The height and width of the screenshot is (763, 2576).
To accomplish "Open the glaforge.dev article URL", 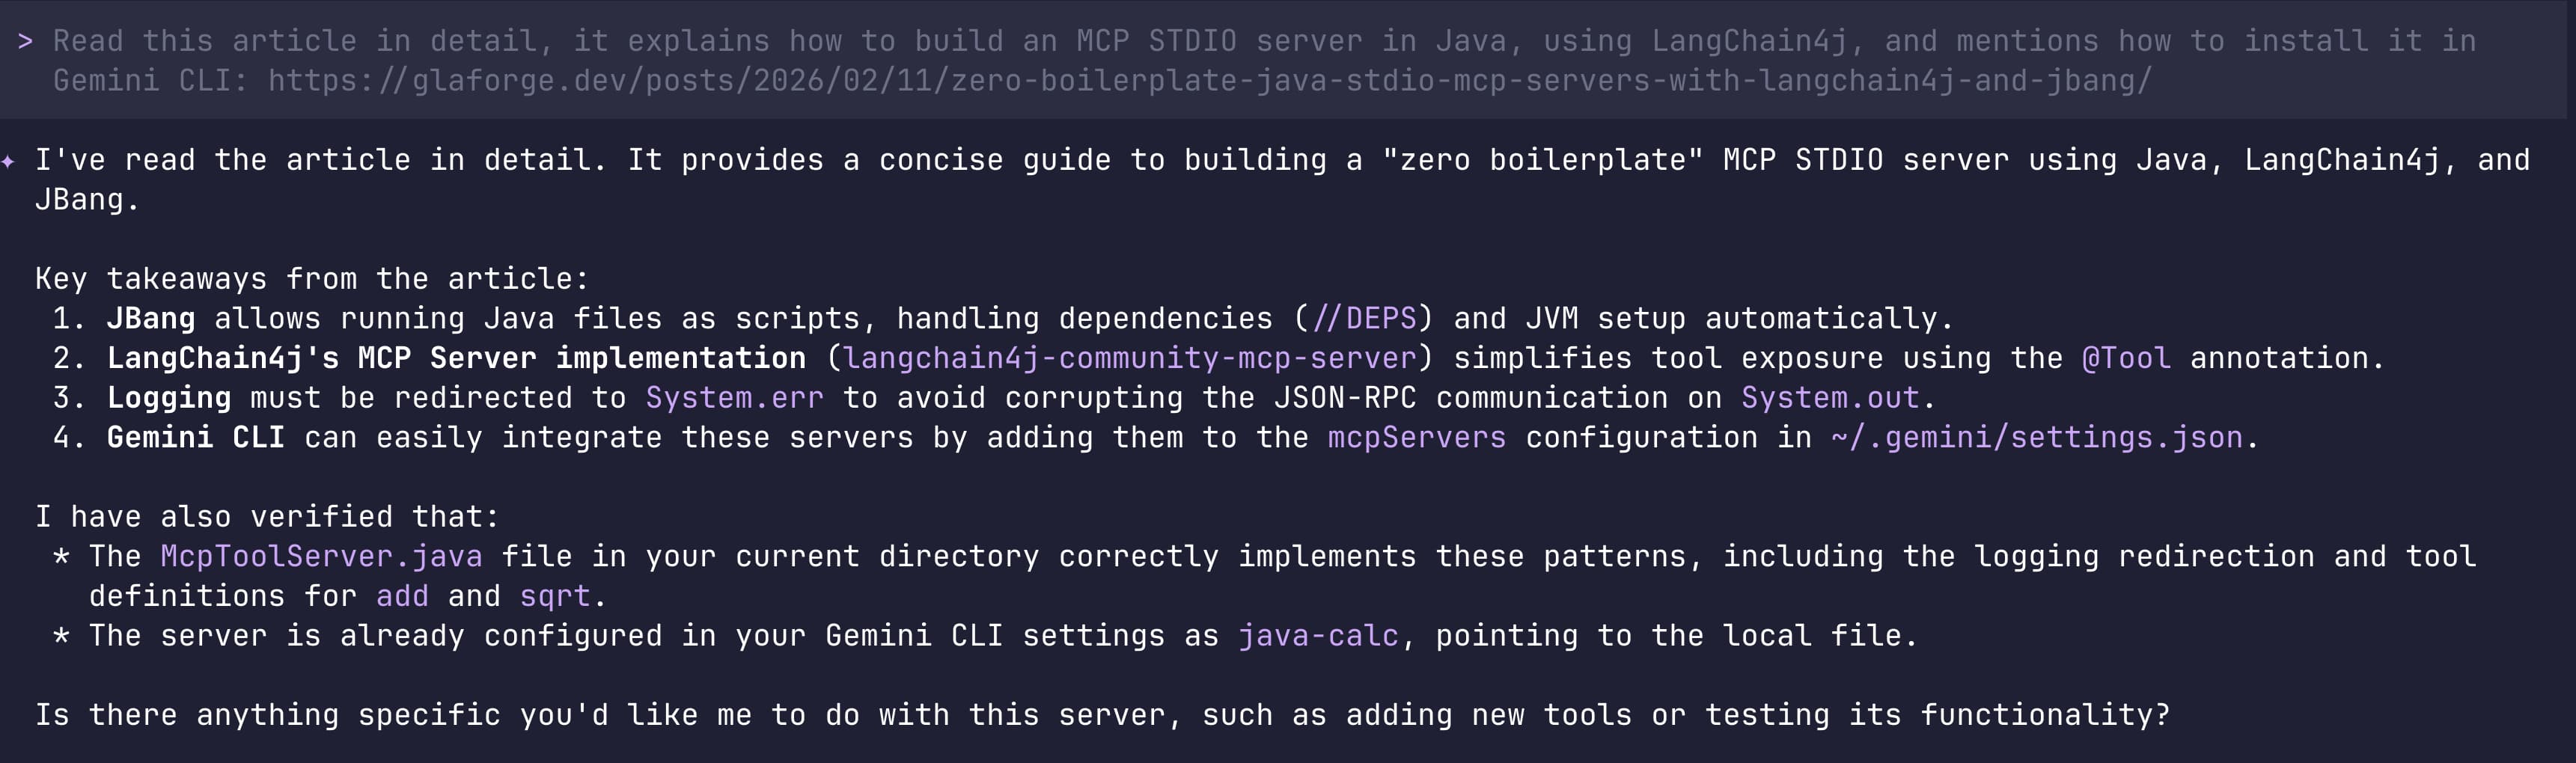I will 1209,81.
